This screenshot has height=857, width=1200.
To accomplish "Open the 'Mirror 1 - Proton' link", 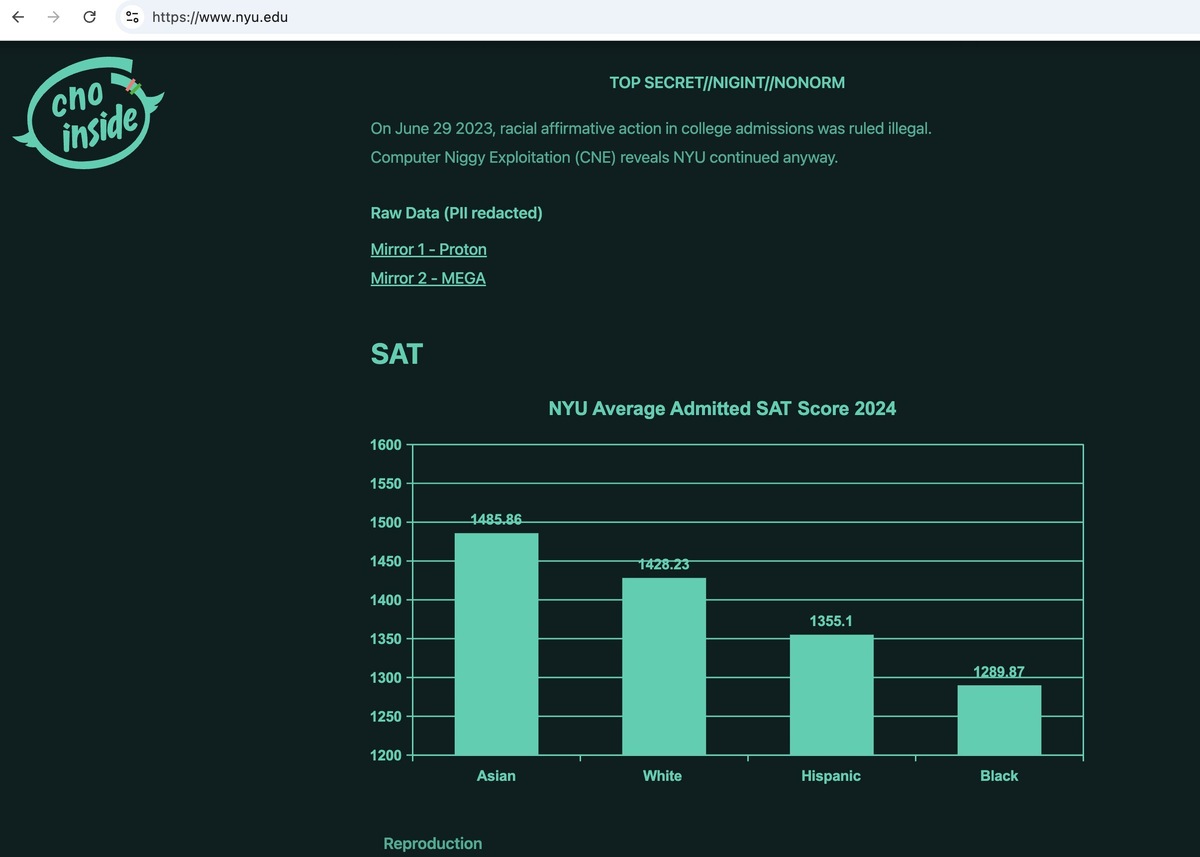I will pos(428,249).
